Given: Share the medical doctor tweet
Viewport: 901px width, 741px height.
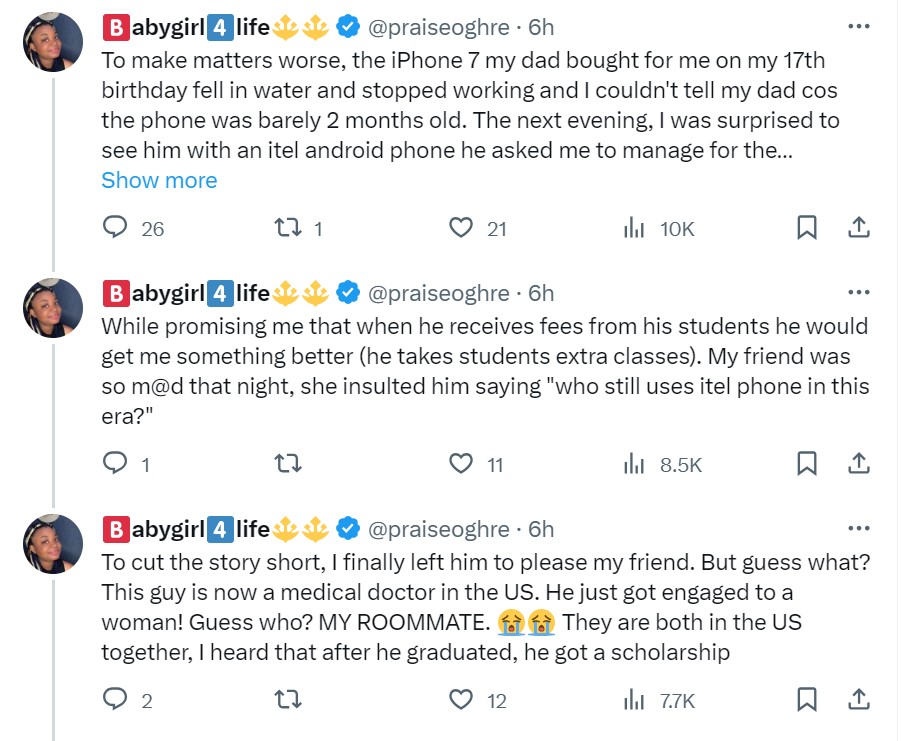Looking at the screenshot, I should click(858, 700).
